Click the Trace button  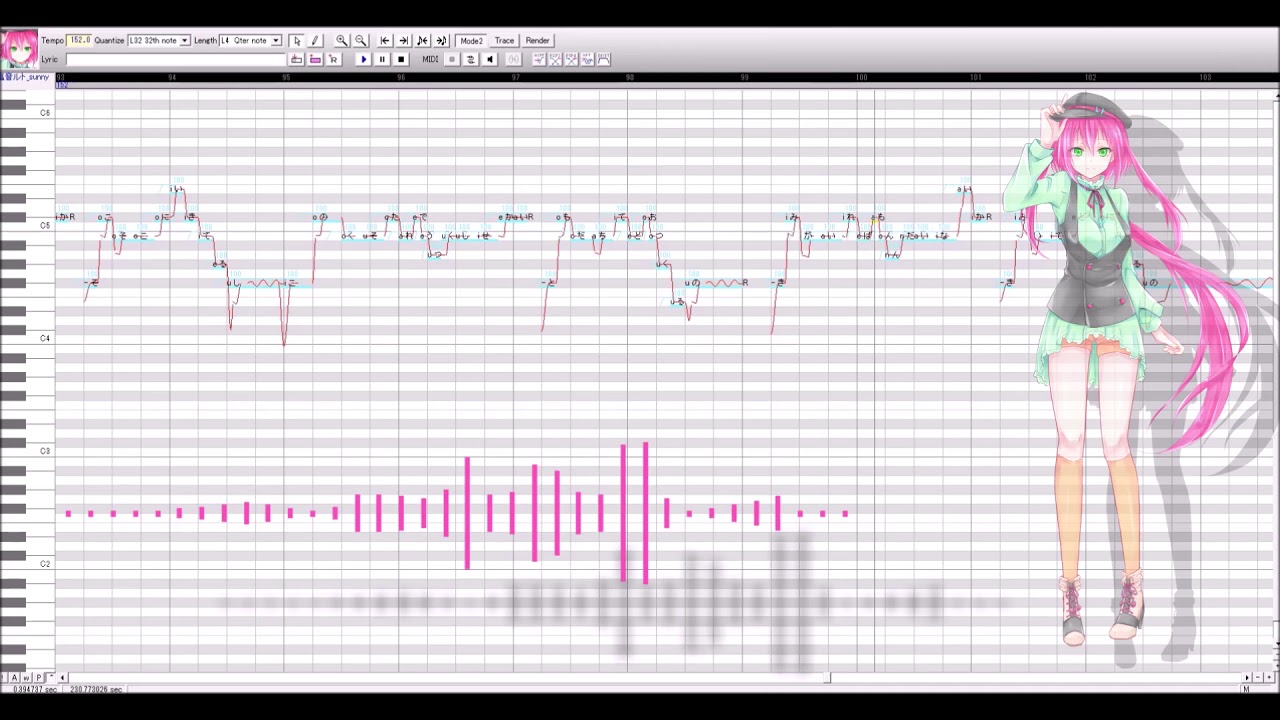click(504, 41)
